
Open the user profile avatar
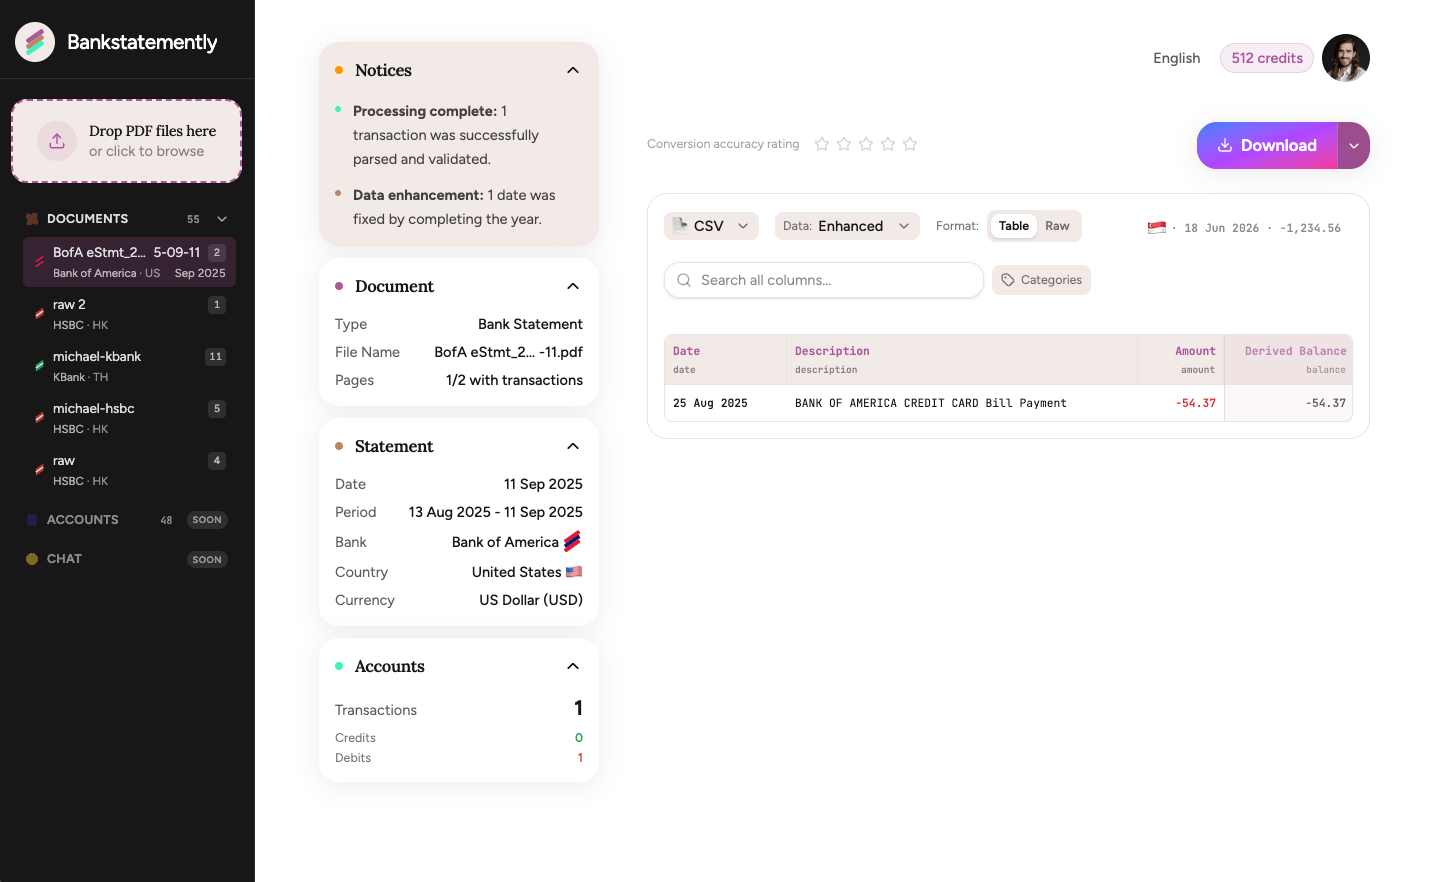(x=1345, y=58)
